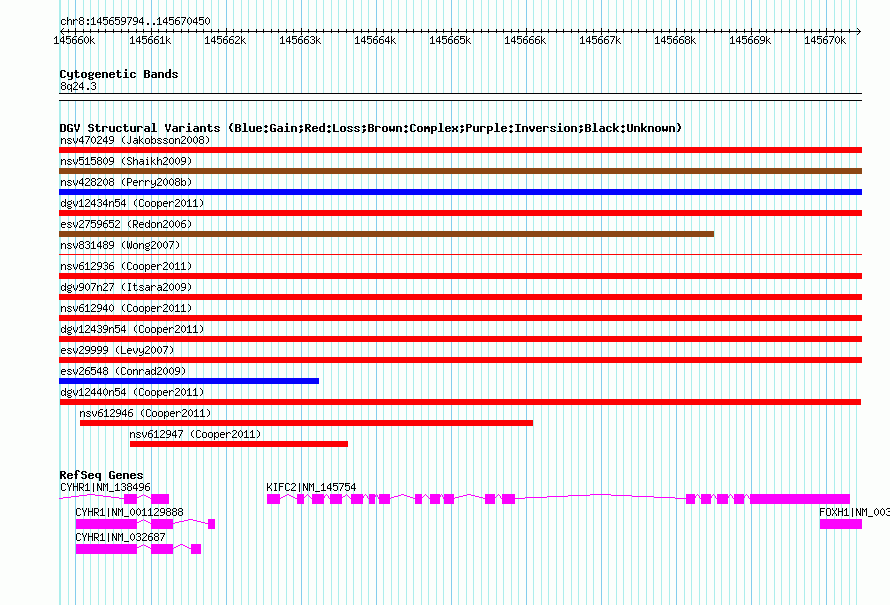Open the CYHR1|NM_032687 gene label
The width and height of the screenshot is (890, 605).
pos(120,537)
